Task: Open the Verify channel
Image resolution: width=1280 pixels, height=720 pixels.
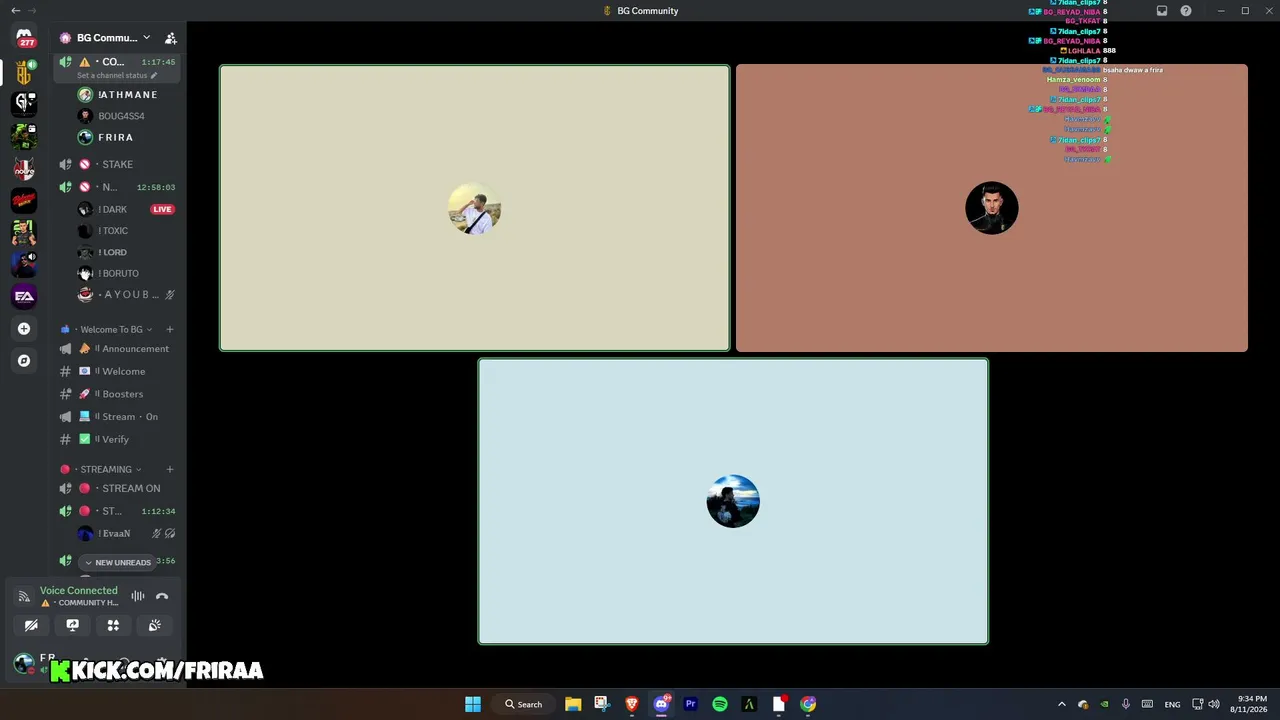Action: tap(118, 439)
